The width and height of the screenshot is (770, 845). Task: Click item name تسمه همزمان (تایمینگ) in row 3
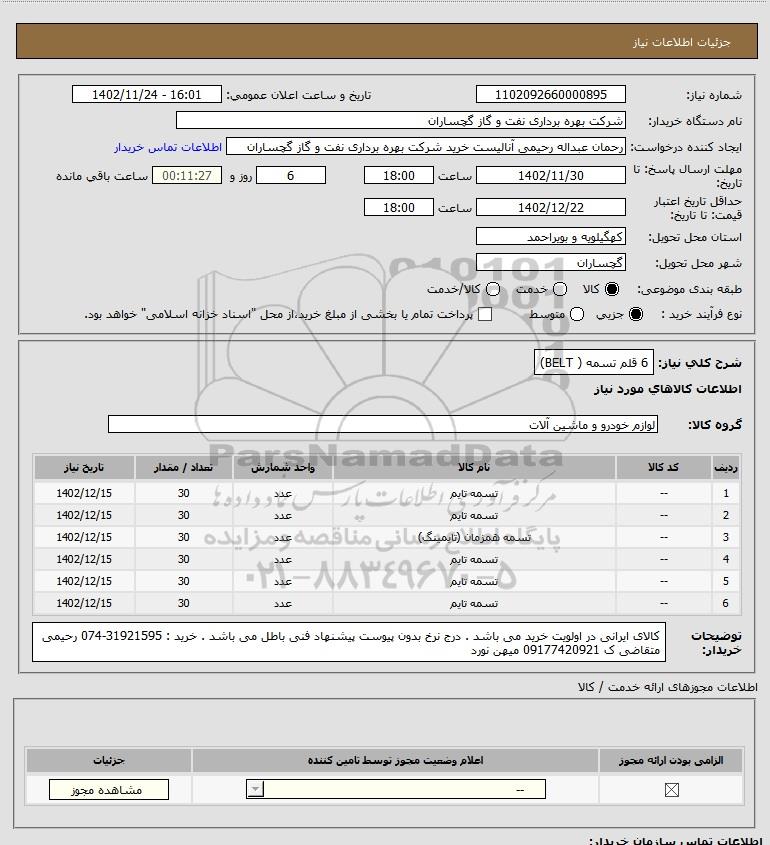[474, 537]
